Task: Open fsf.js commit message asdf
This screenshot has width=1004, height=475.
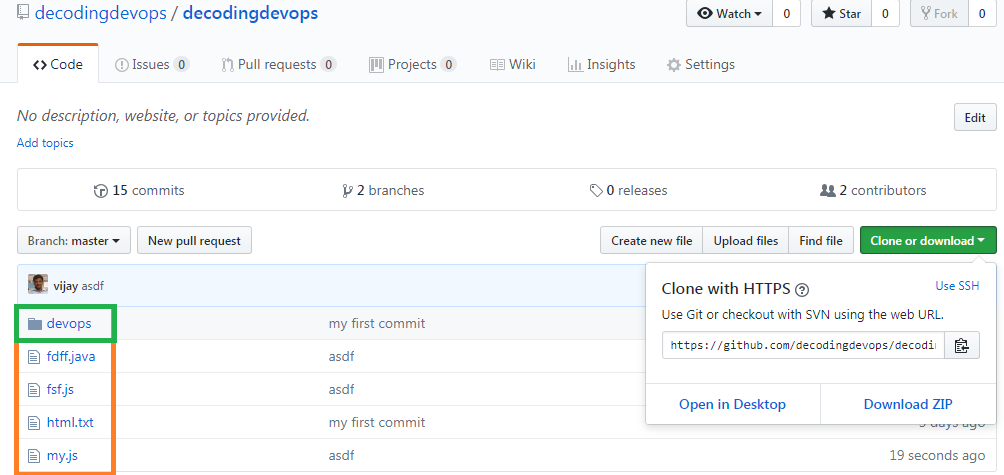Action: 341,390
